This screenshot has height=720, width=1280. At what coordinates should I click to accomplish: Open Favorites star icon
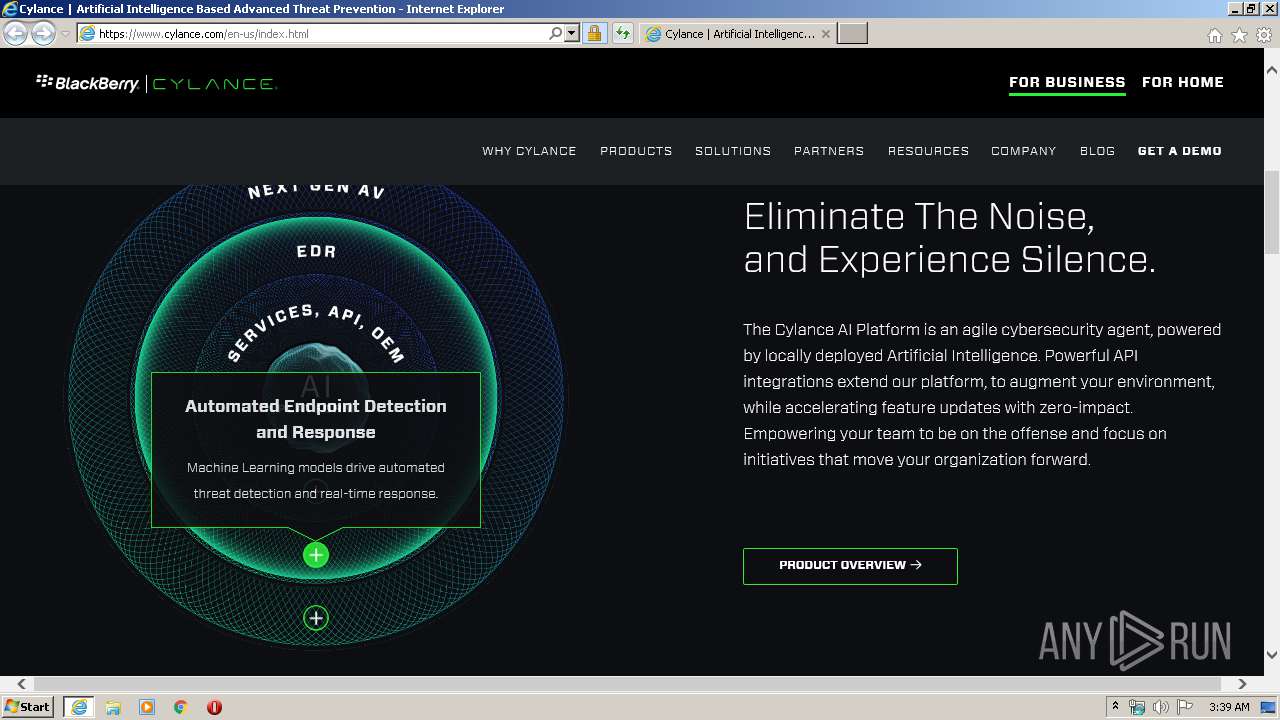pyautogui.click(x=1239, y=35)
